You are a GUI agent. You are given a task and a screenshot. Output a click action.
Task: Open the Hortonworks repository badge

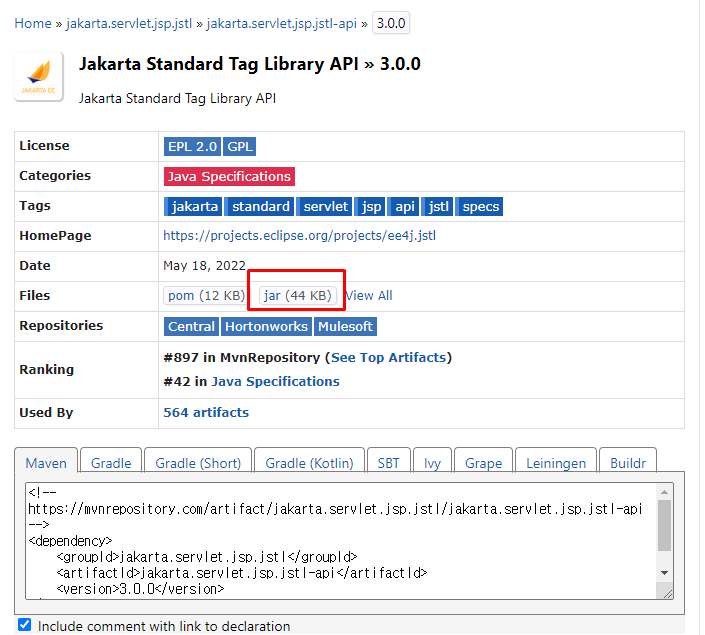coord(266,326)
